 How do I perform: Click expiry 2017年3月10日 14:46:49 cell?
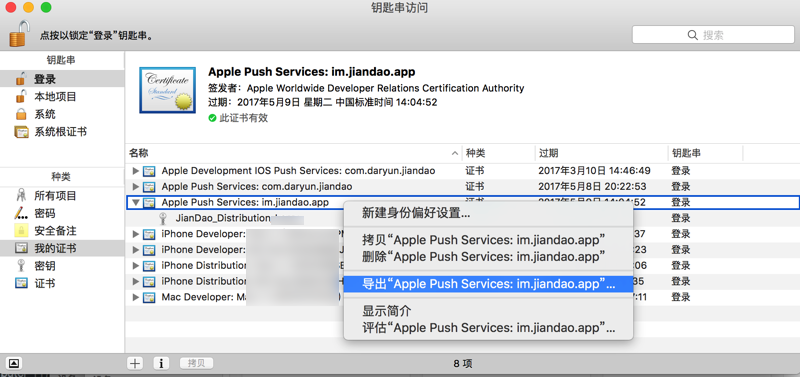pos(594,171)
